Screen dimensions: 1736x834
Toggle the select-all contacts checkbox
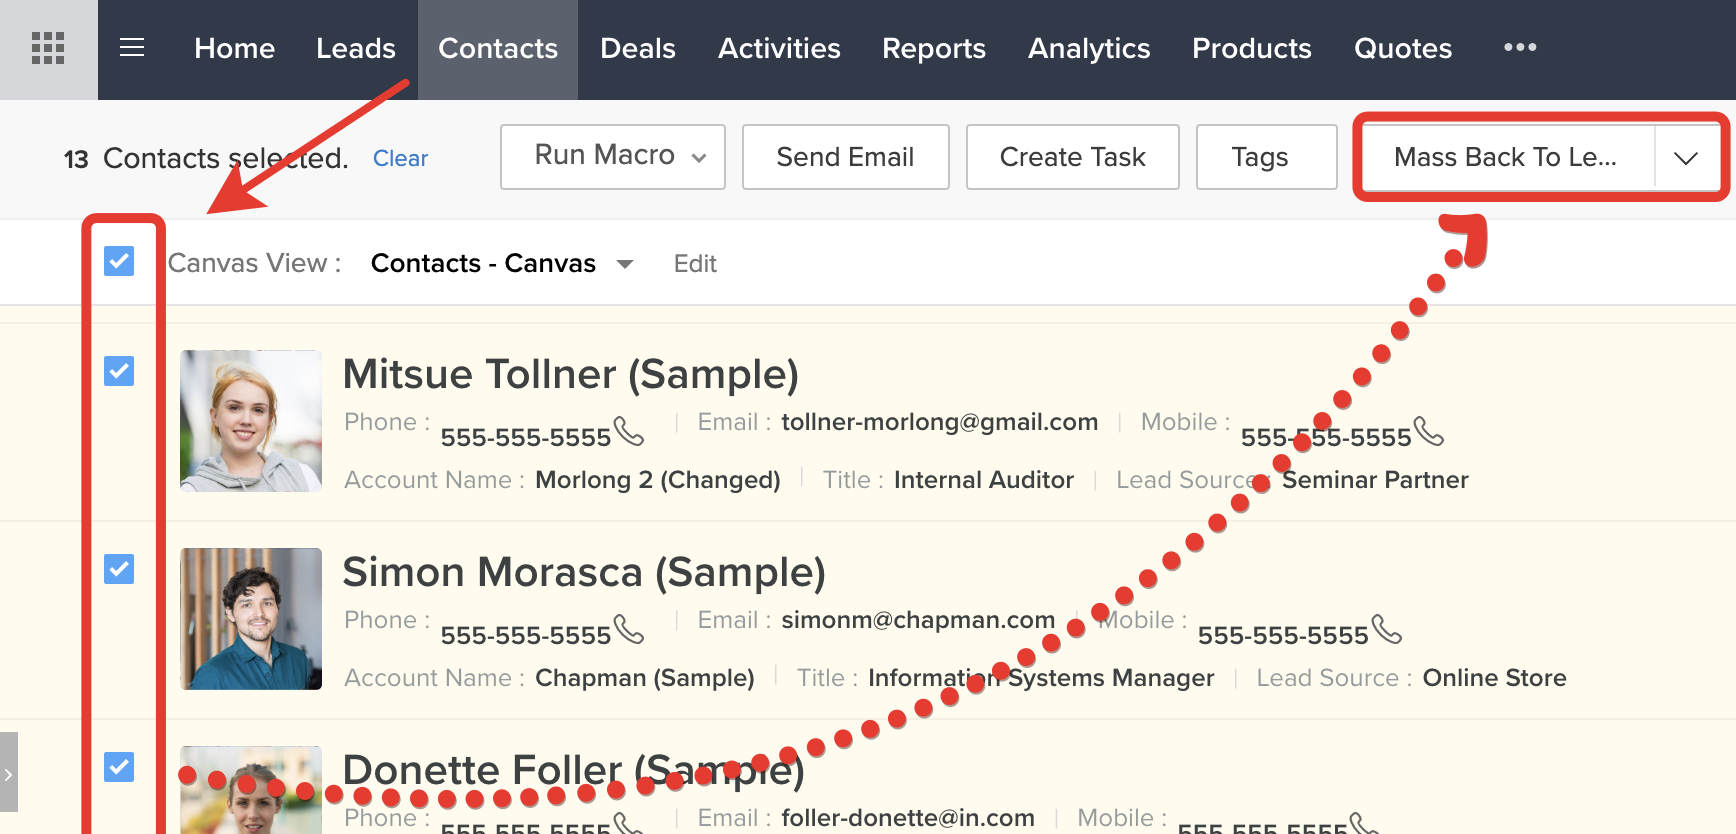pyautogui.click(x=119, y=262)
